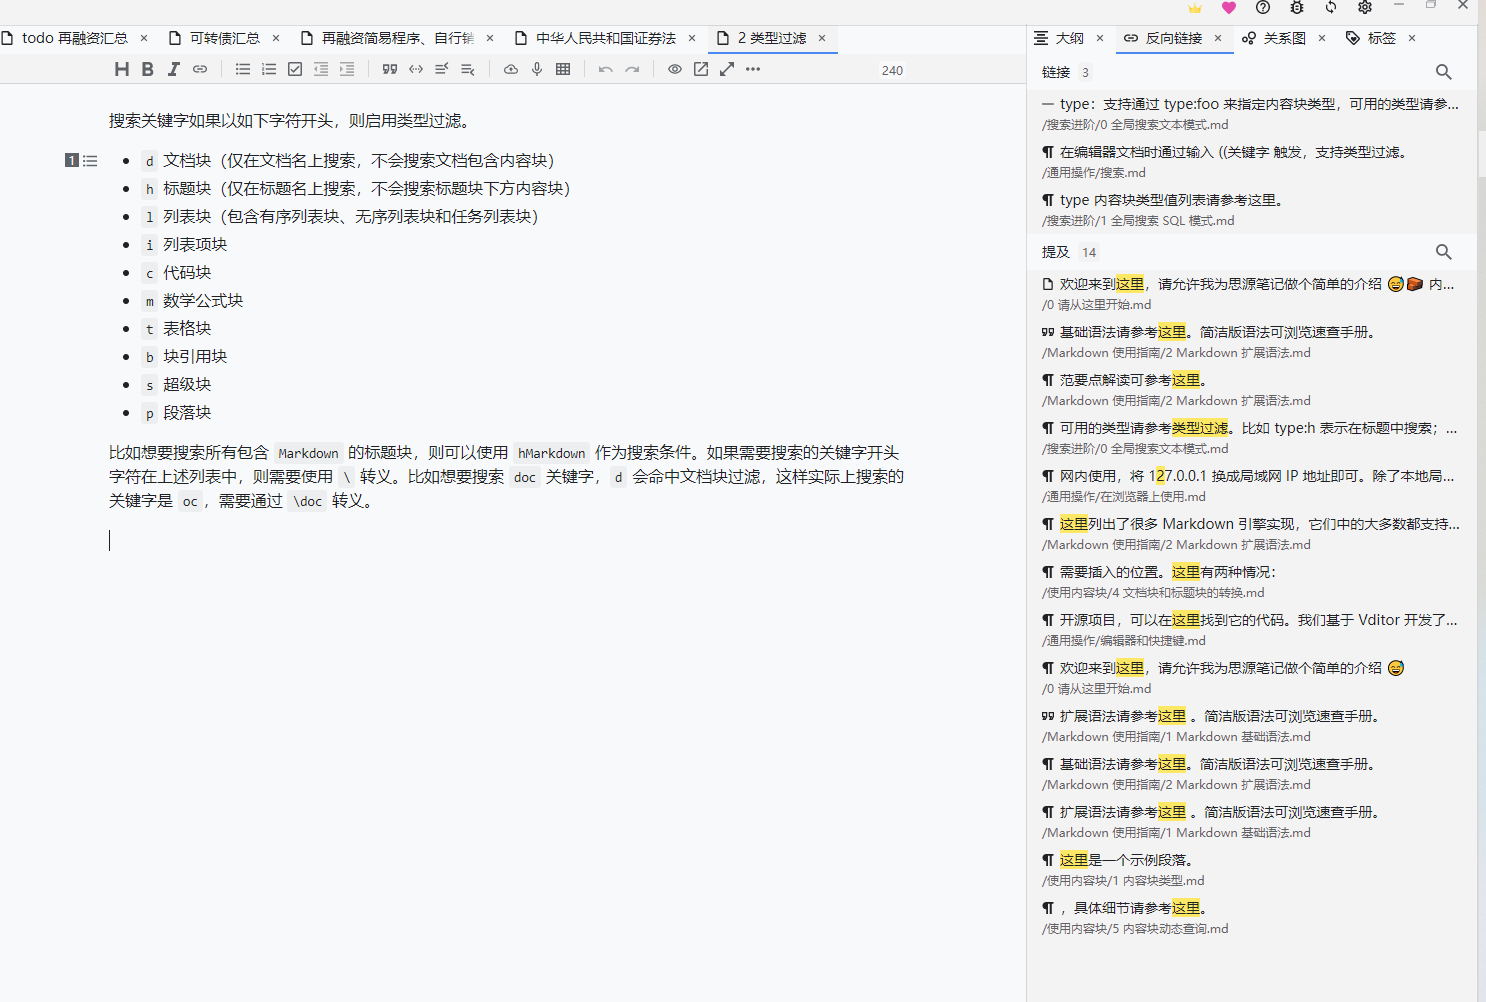The image size is (1486, 1002).
Task: Insert a task list checkbox item
Action: click(295, 69)
